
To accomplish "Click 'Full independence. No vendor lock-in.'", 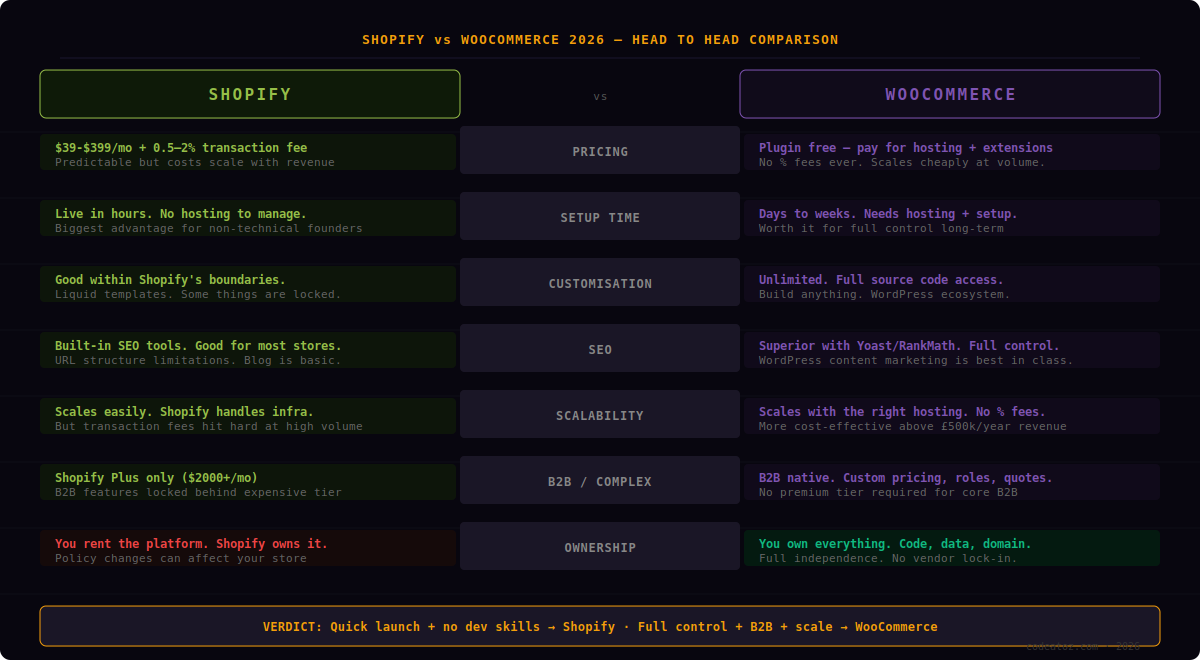I will click(x=888, y=558).
